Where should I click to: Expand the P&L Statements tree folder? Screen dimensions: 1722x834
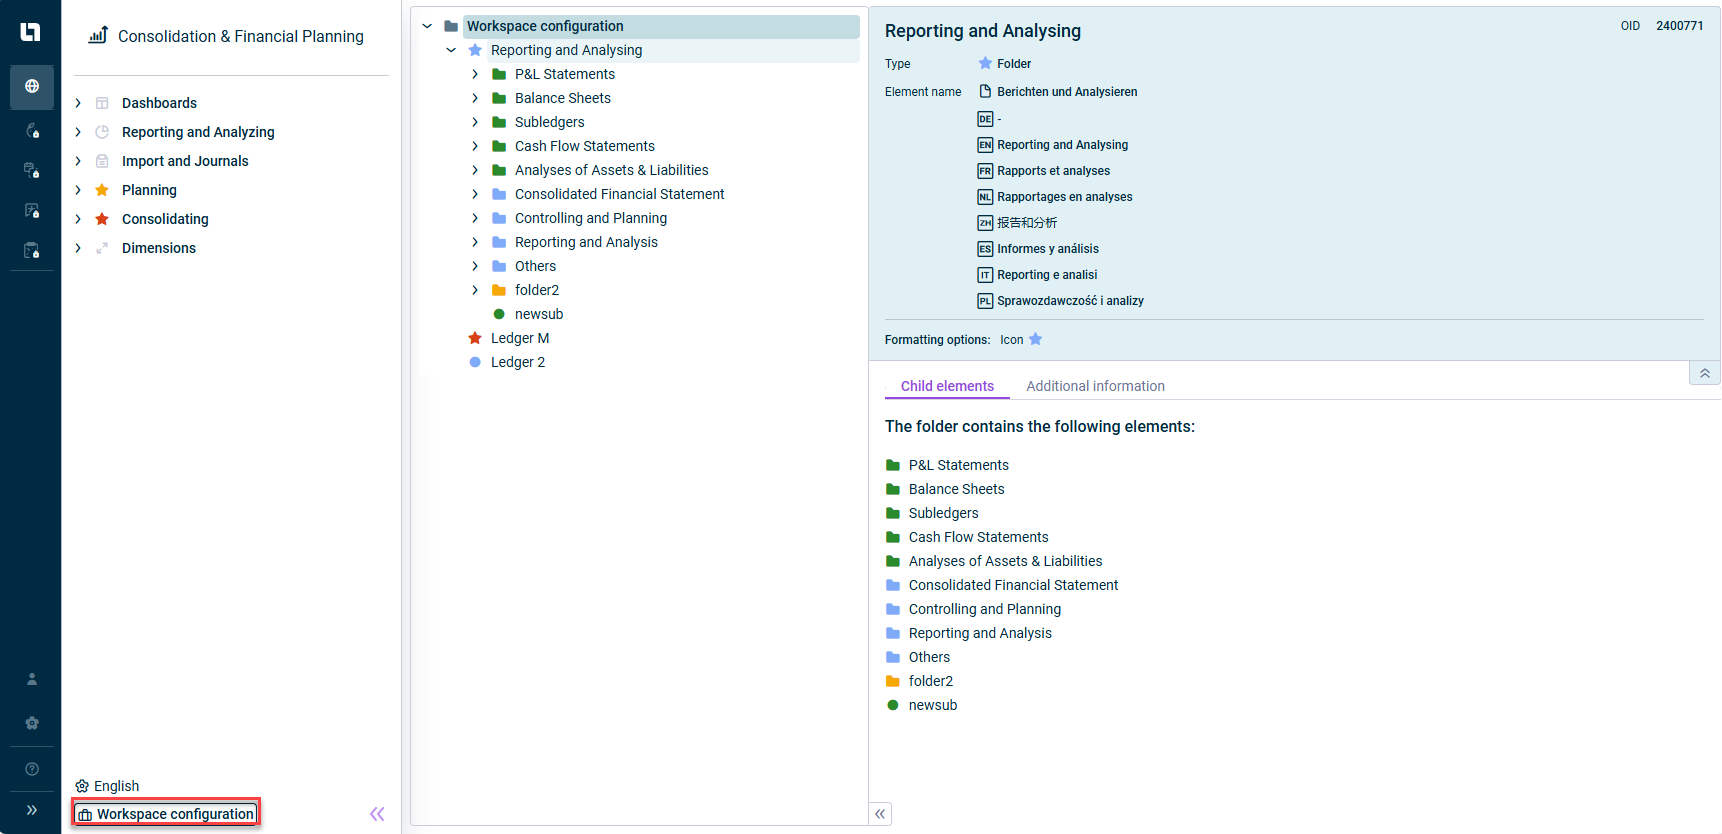(x=475, y=74)
